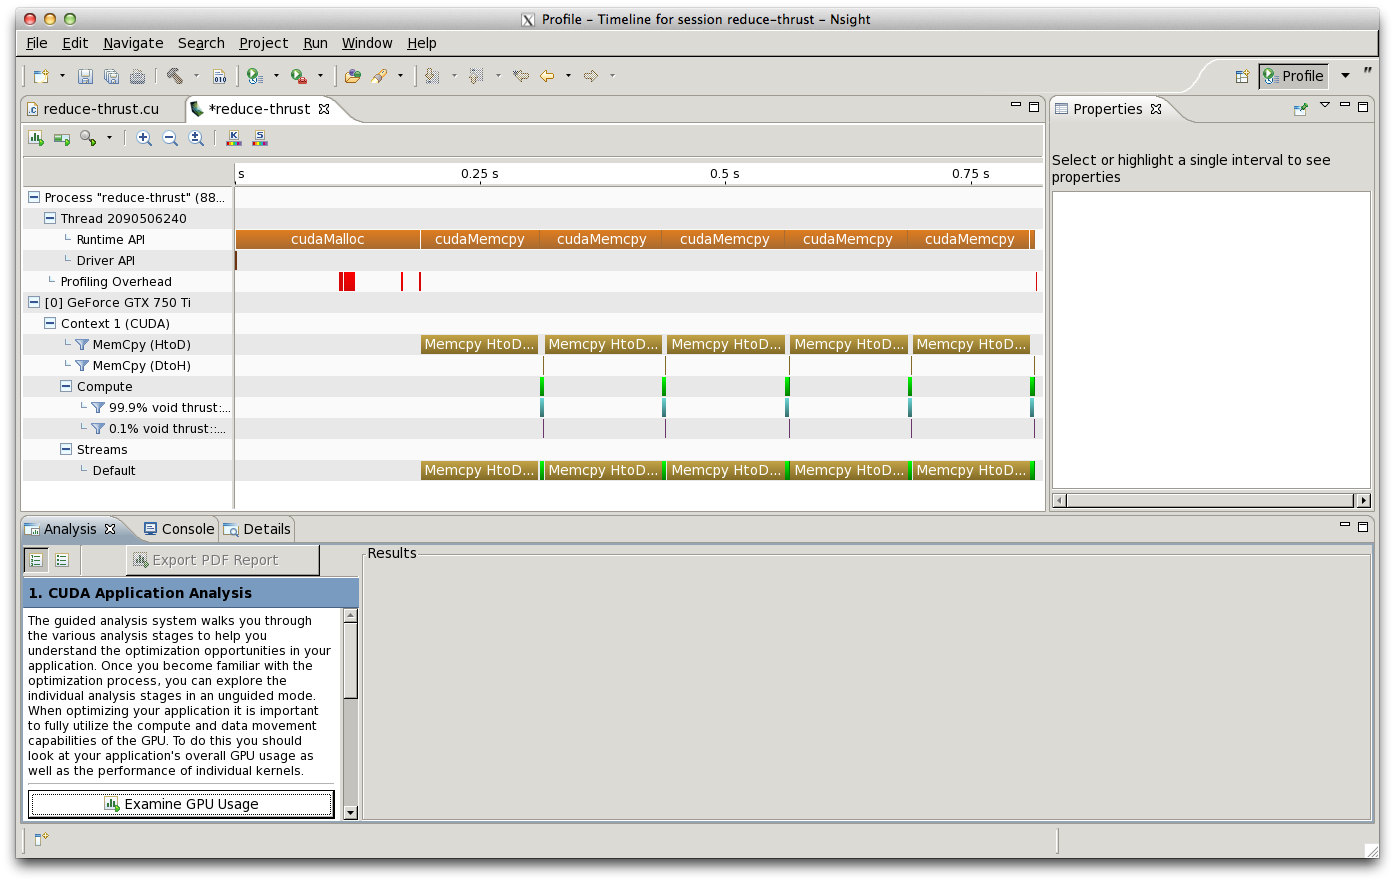The width and height of the screenshot is (1395, 882).
Task: Toggle the guided analysis mode button
Action: (x=36, y=560)
